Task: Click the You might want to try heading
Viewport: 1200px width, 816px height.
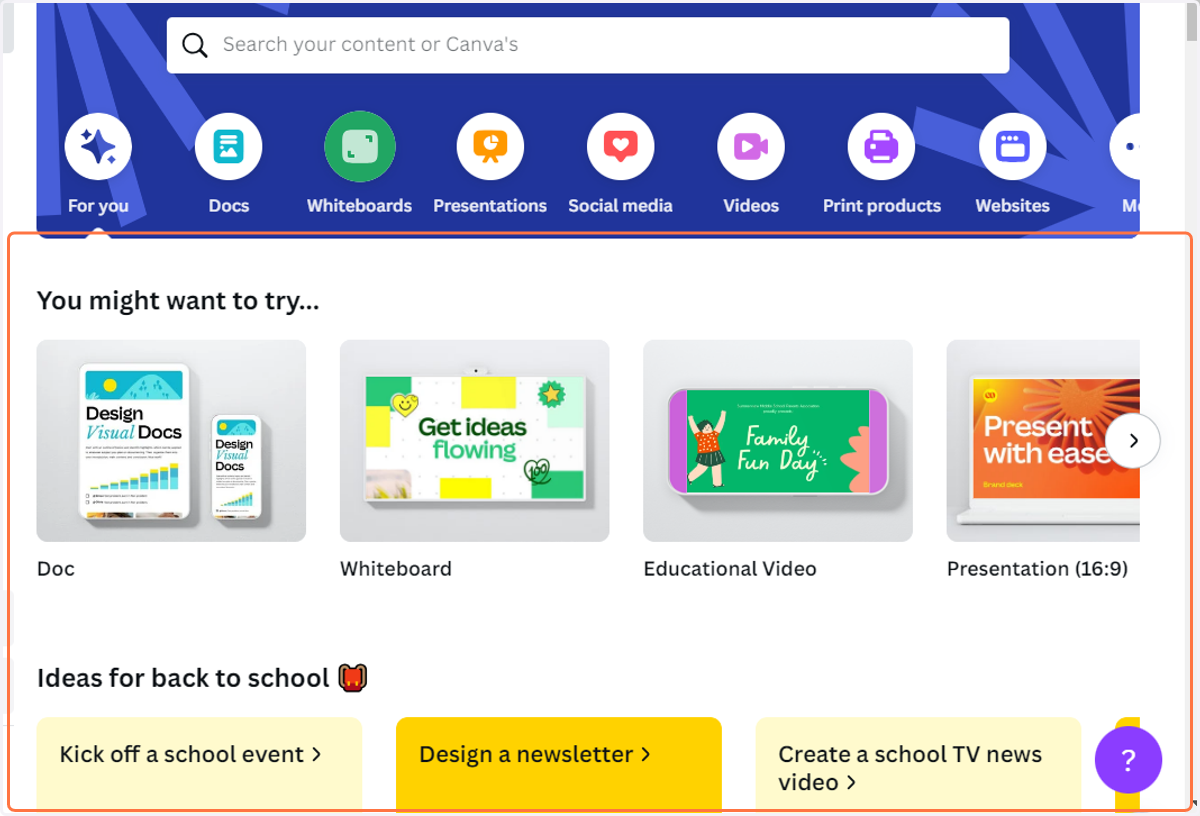Action: pyautogui.click(x=178, y=300)
